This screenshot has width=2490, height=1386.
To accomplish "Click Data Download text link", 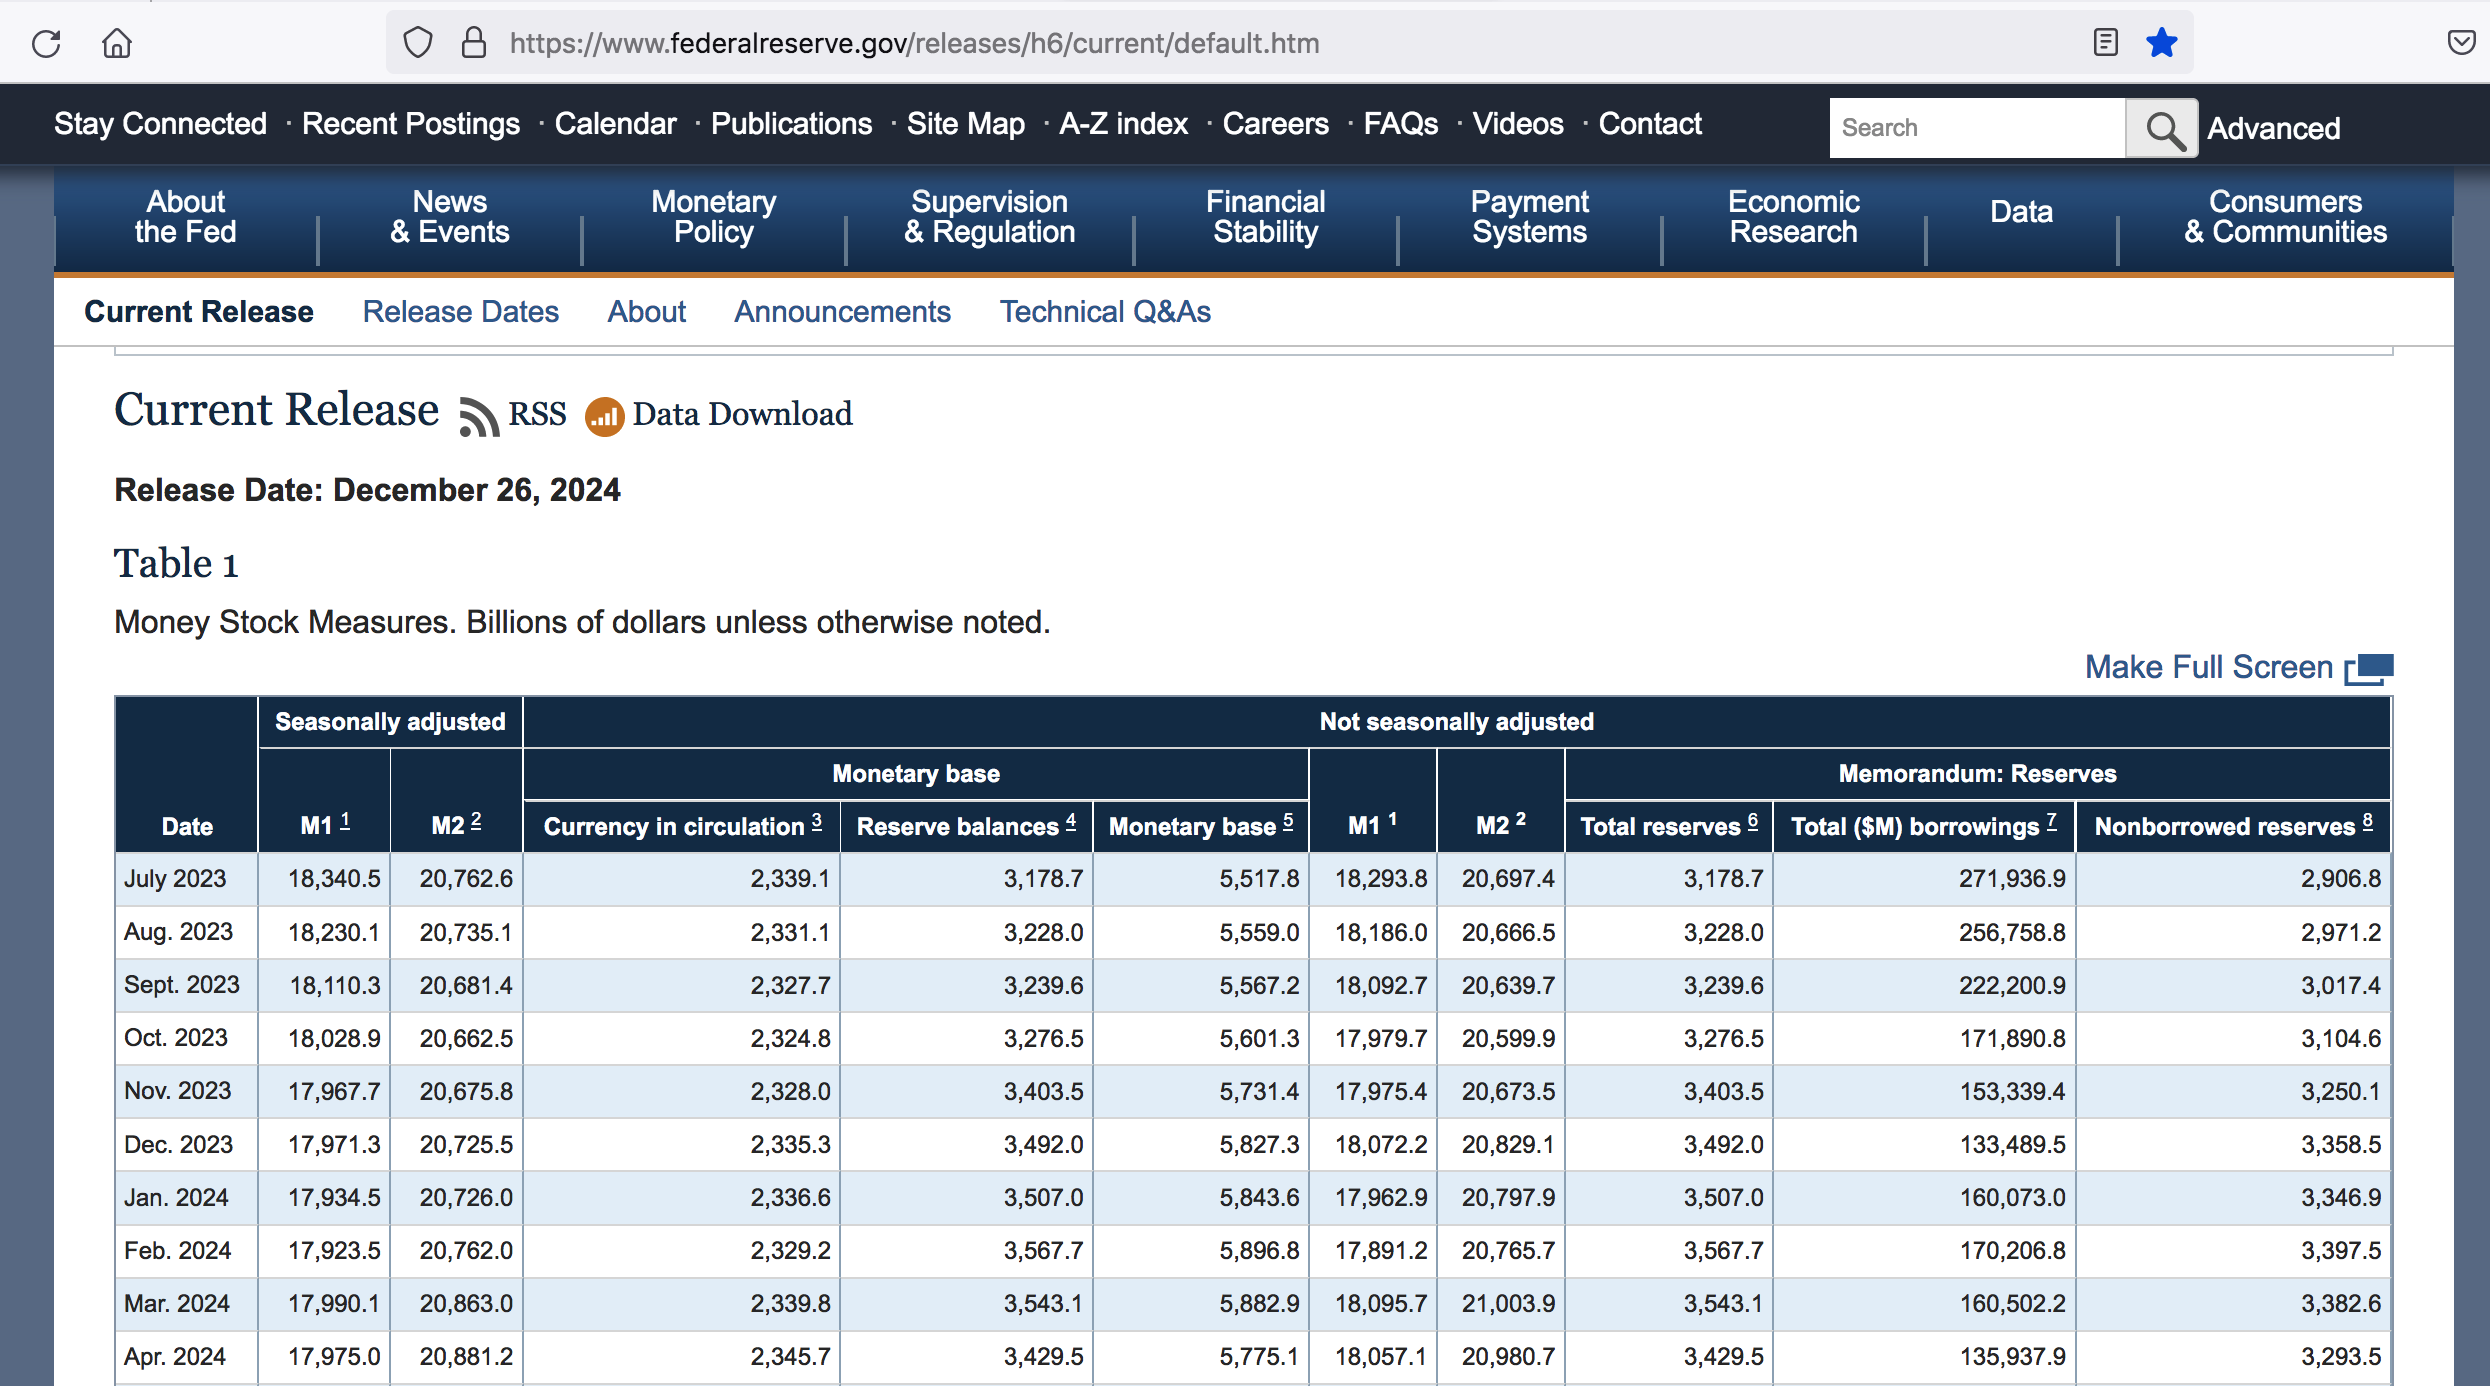I will pyautogui.click(x=742, y=414).
